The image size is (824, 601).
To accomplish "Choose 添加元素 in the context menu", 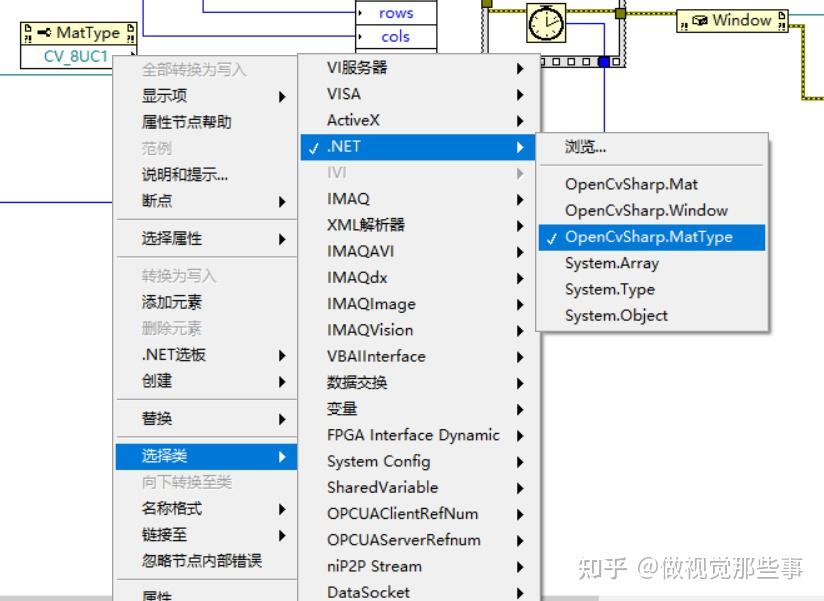I will tap(207, 302).
